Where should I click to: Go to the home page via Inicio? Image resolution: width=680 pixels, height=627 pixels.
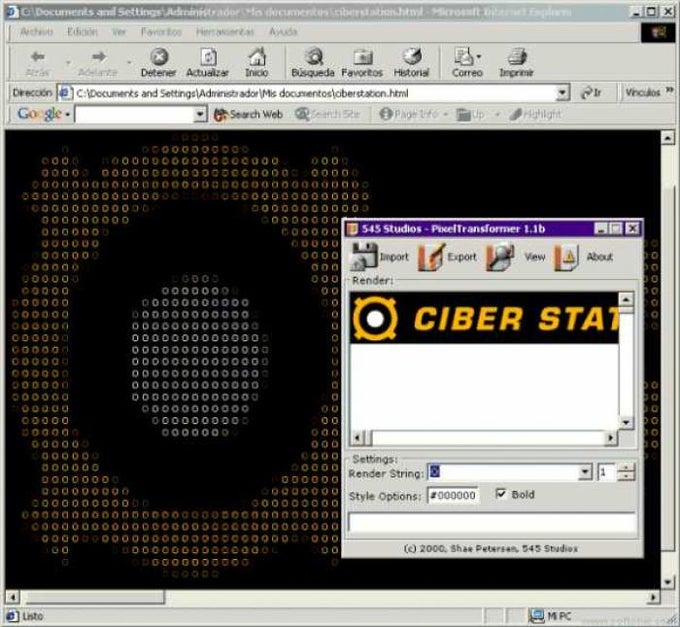tap(257, 63)
